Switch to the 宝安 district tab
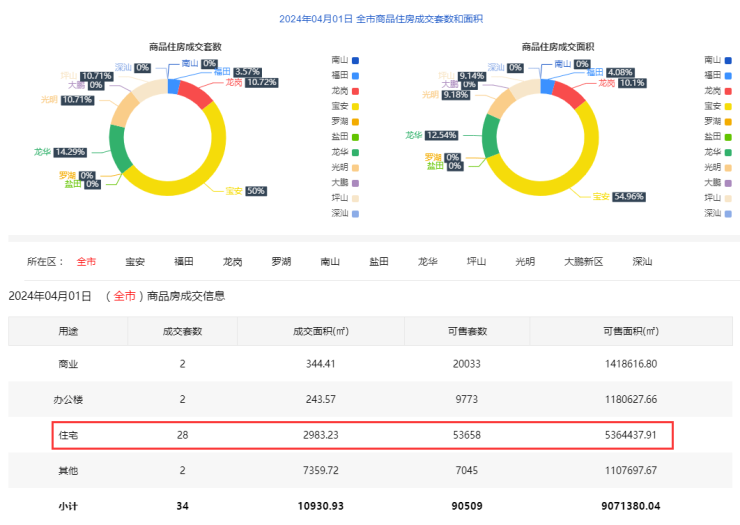The image size is (740, 525). pyautogui.click(x=135, y=262)
